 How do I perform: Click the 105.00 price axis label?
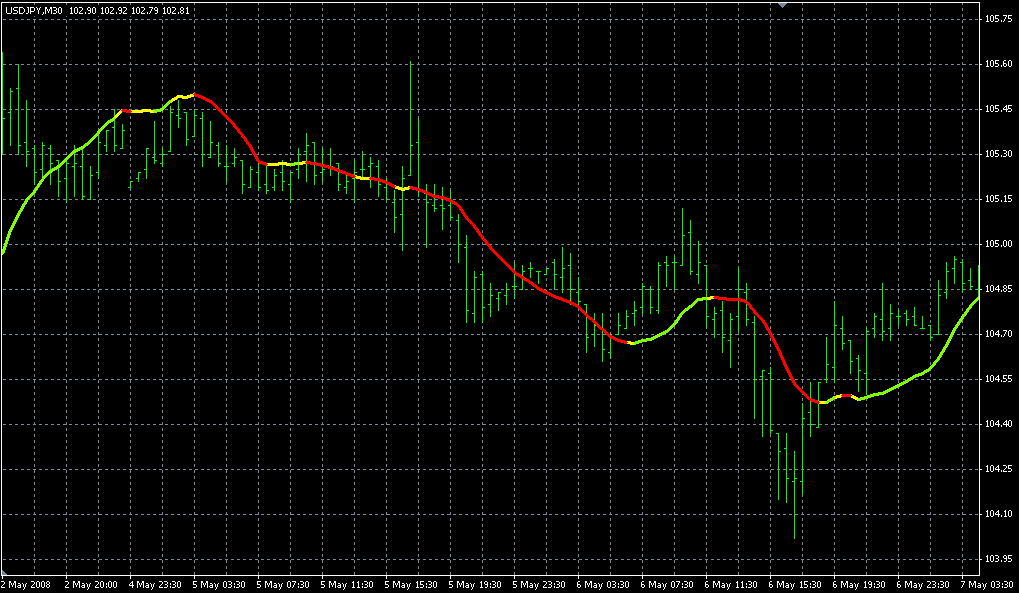998,244
